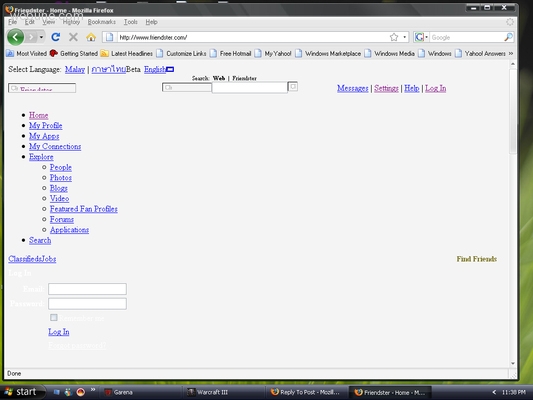The width and height of the screenshot is (533, 400).
Task: Open Photos under Explore
Action: (x=61, y=178)
